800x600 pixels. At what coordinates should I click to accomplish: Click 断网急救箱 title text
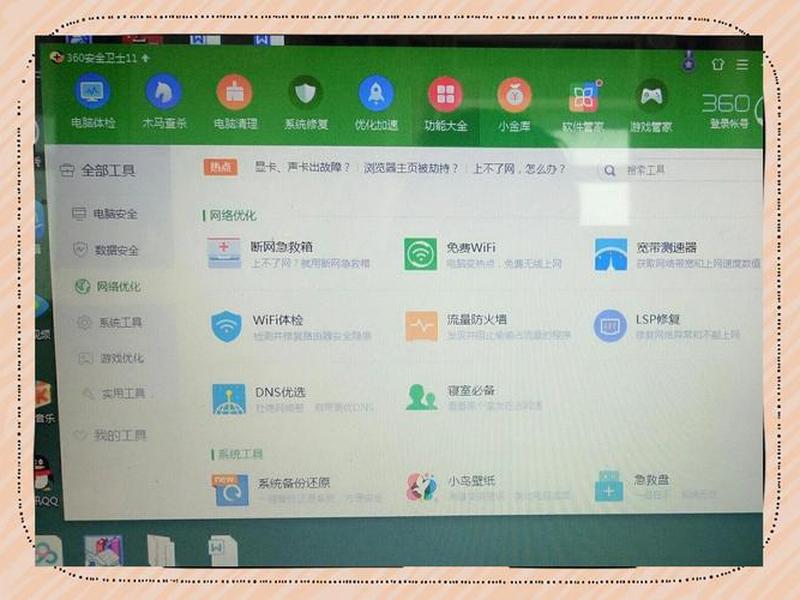pyautogui.click(x=281, y=247)
